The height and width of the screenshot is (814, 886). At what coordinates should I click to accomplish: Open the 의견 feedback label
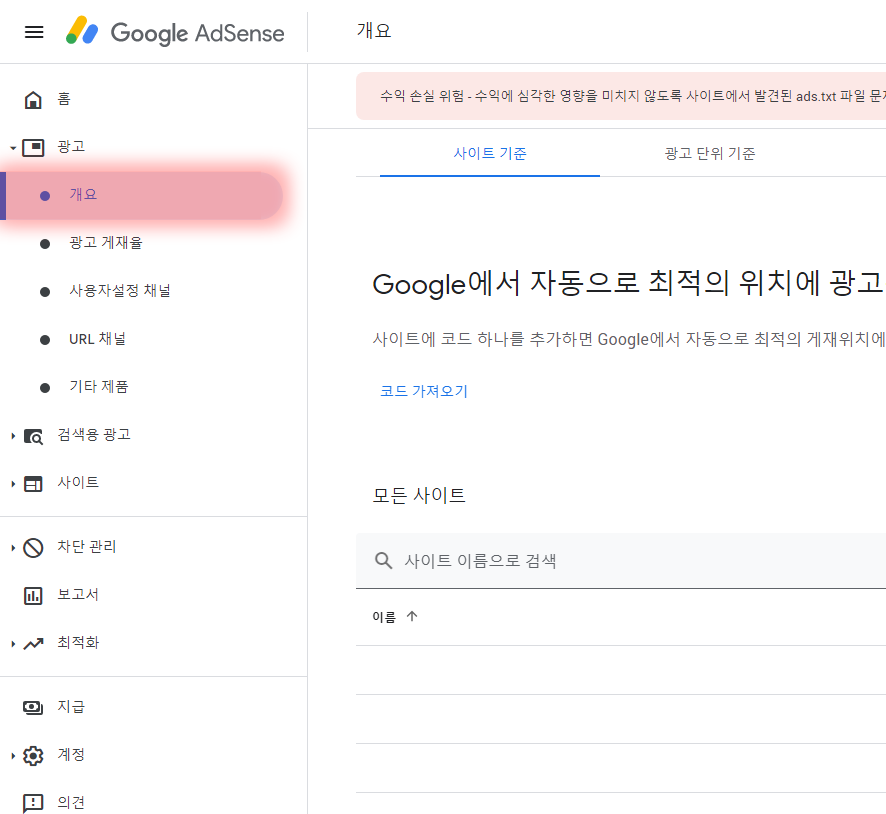click(71, 802)
